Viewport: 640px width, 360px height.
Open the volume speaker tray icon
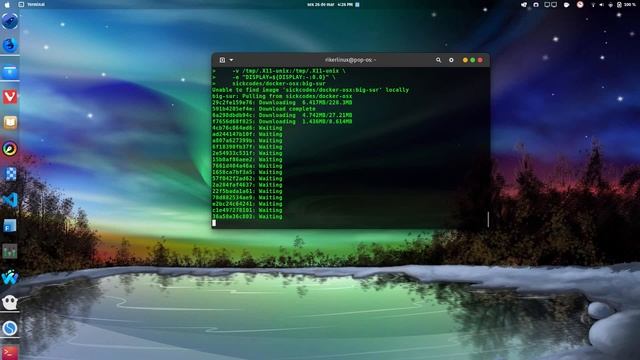click(602, 4)
